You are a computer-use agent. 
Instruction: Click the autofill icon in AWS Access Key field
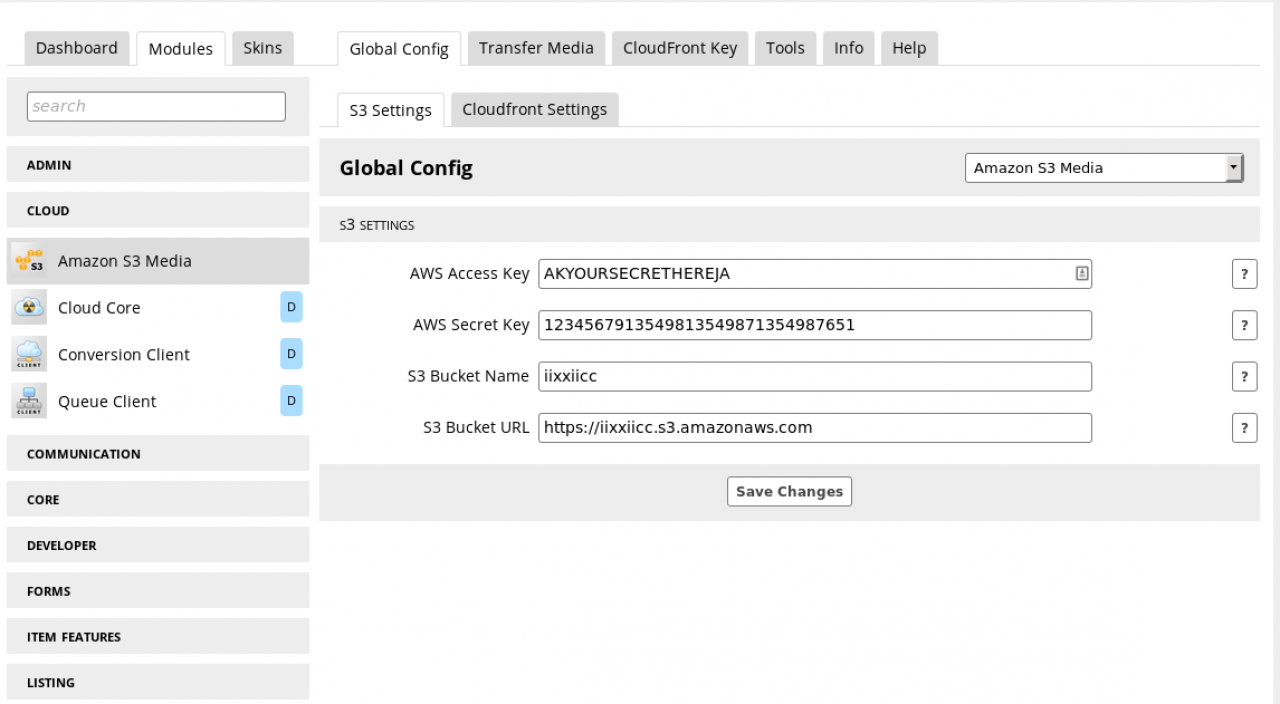(1081, 274)
